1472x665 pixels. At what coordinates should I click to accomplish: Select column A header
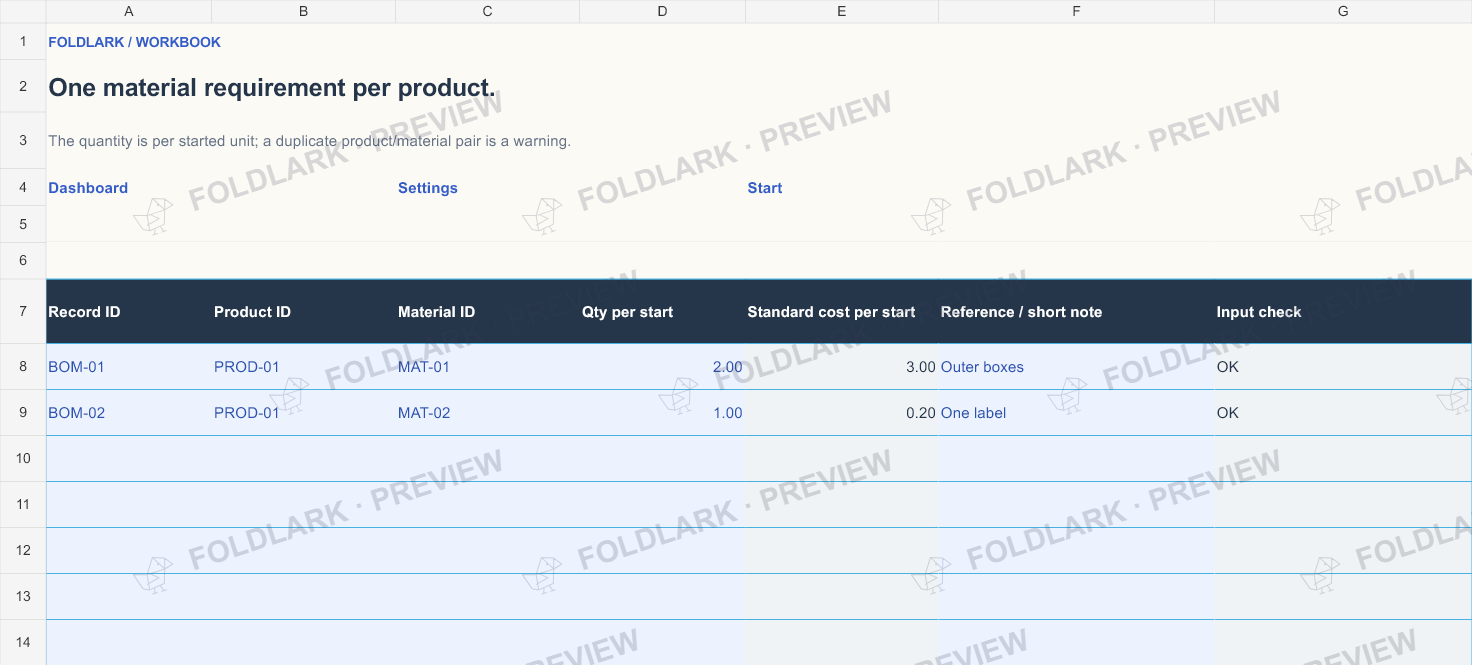coord(129,11)
